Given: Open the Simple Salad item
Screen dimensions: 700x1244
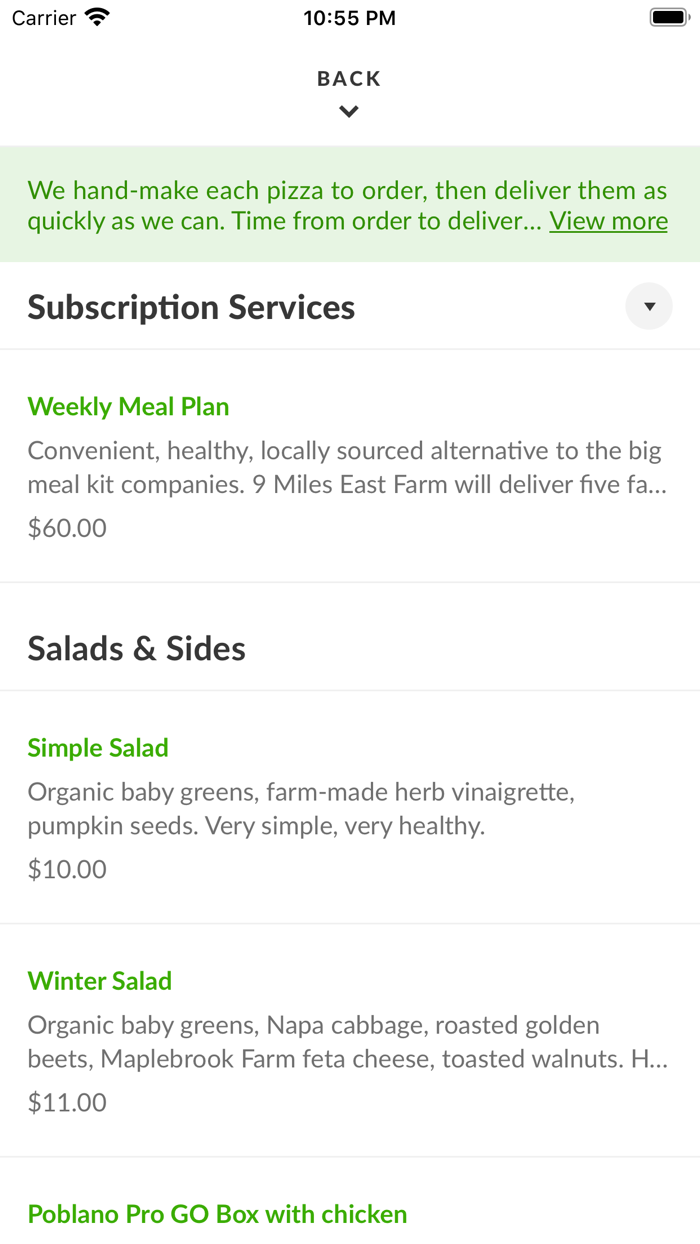Looking at the screenshot, I should (x=98, y=748).
